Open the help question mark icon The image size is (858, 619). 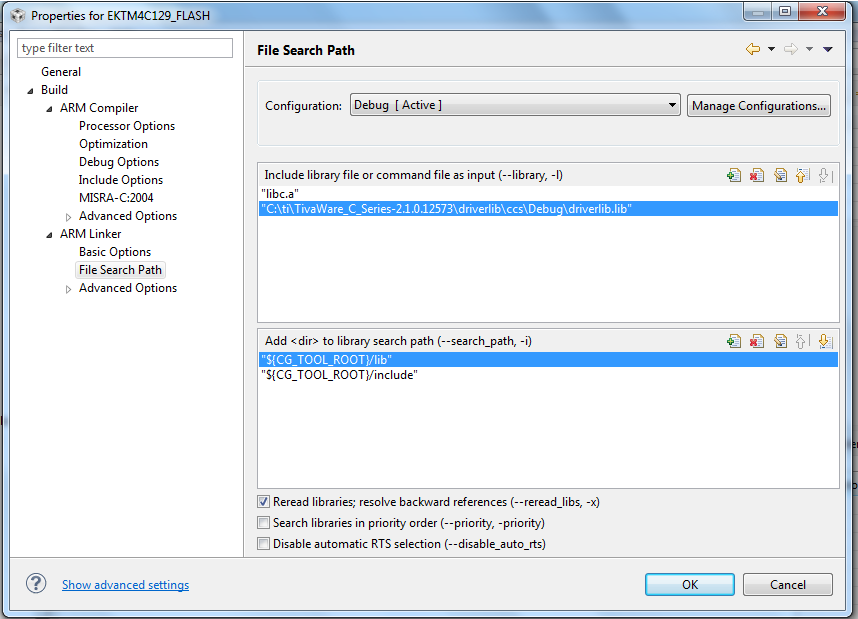36,583
